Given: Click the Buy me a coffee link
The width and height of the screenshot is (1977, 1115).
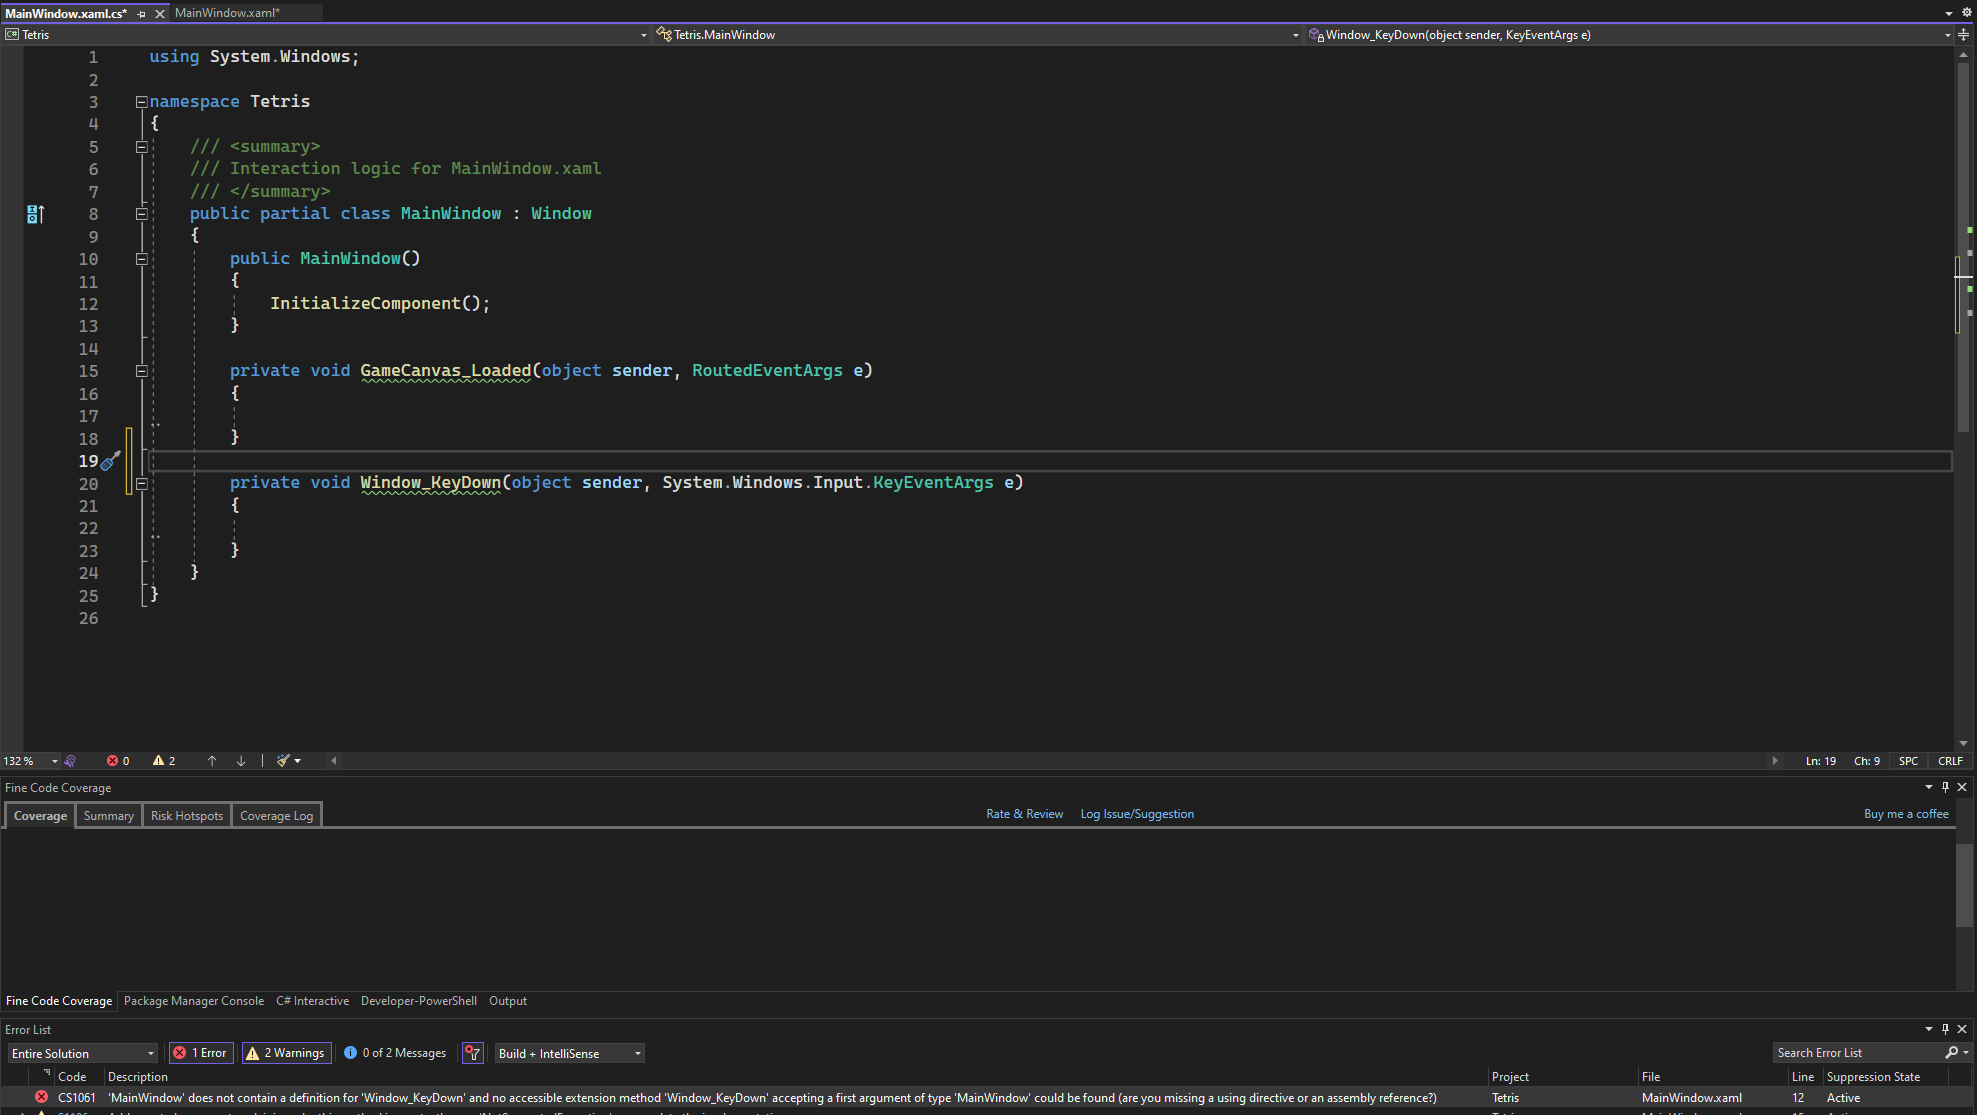Looking at the screenshot, I should point(1906,814).
